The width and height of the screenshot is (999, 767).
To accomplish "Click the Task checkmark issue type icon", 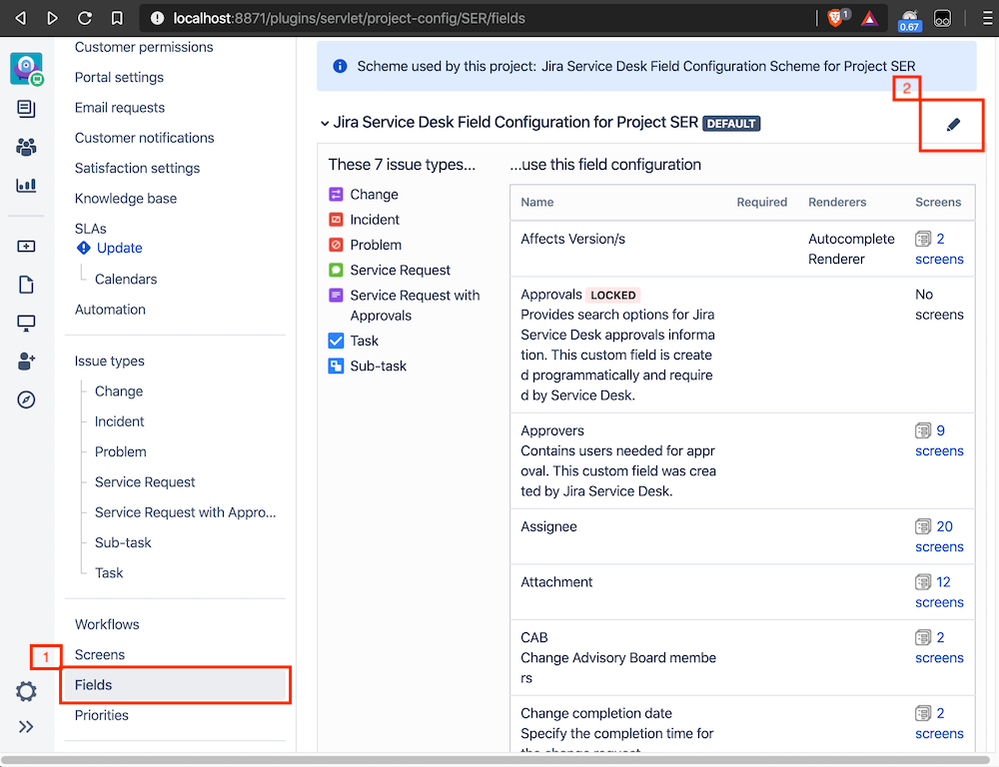I will [336, 341].
